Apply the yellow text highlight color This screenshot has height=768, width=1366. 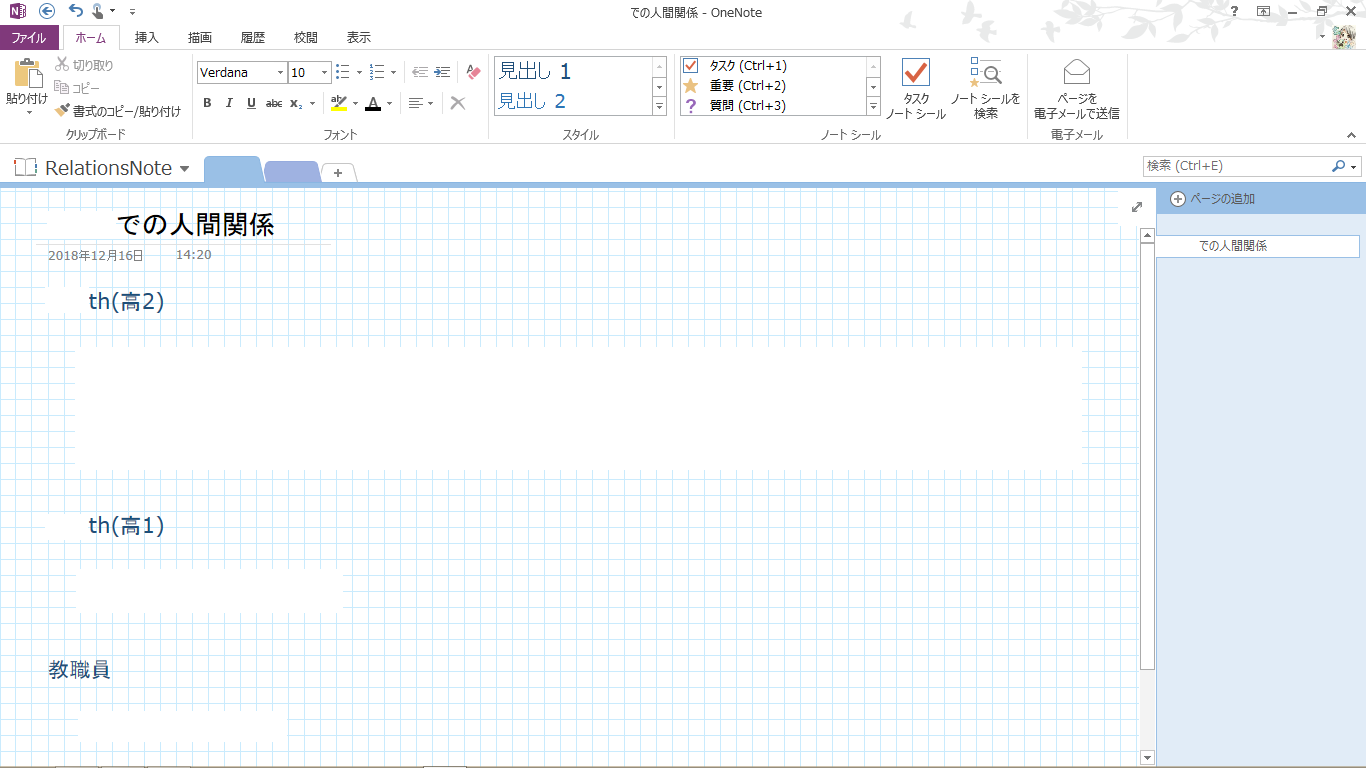339,103
